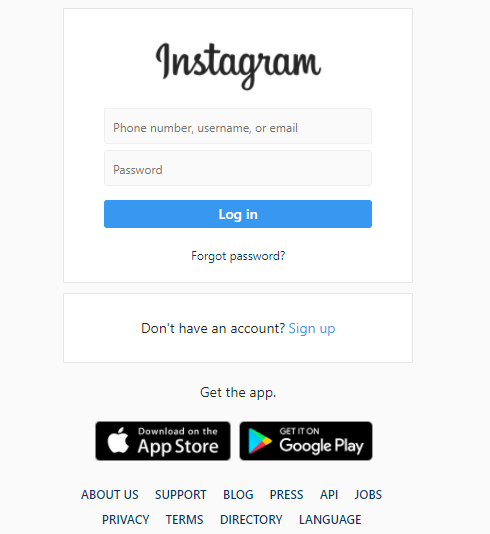
Task: Open the LANGUAGE selector in footer
Action: tap(330, 520)
